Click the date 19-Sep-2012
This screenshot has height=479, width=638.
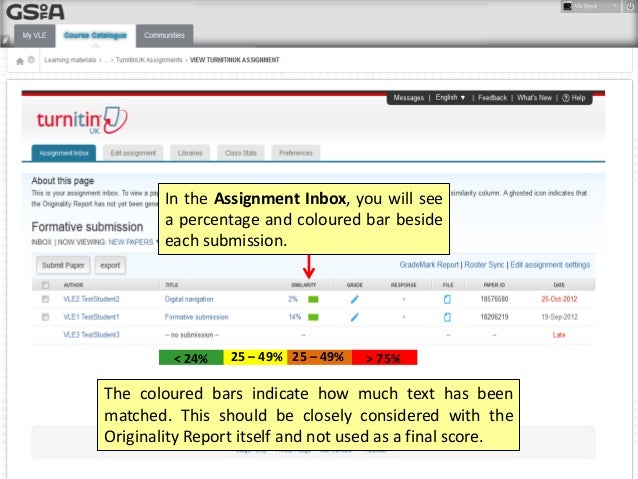tap(559, 317)
